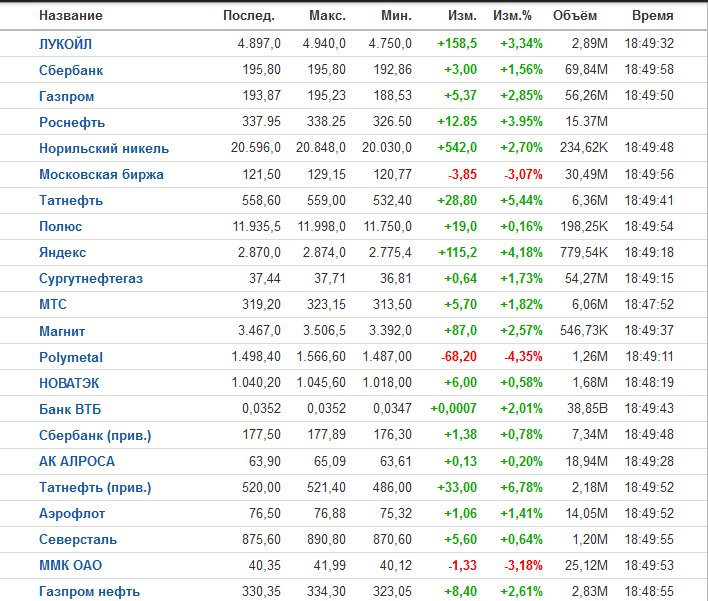Select Сургутнефтегаз time 18:49:15

tap(649, 278)
